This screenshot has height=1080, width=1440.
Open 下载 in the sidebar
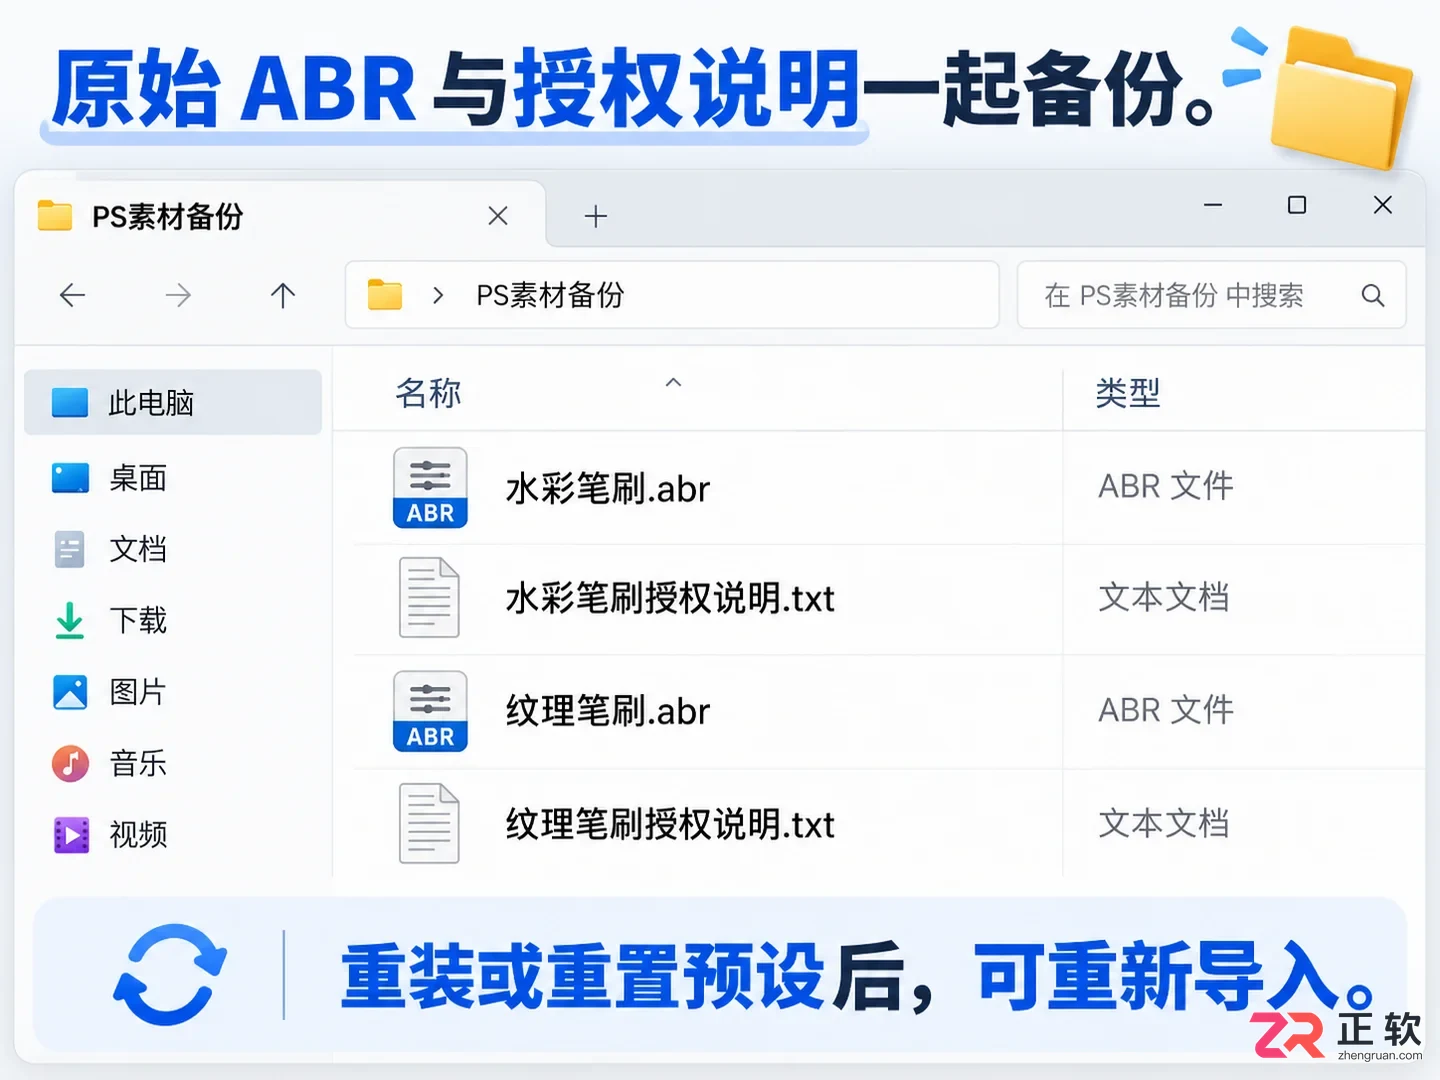pyautogui.click(x=173, y=620)
